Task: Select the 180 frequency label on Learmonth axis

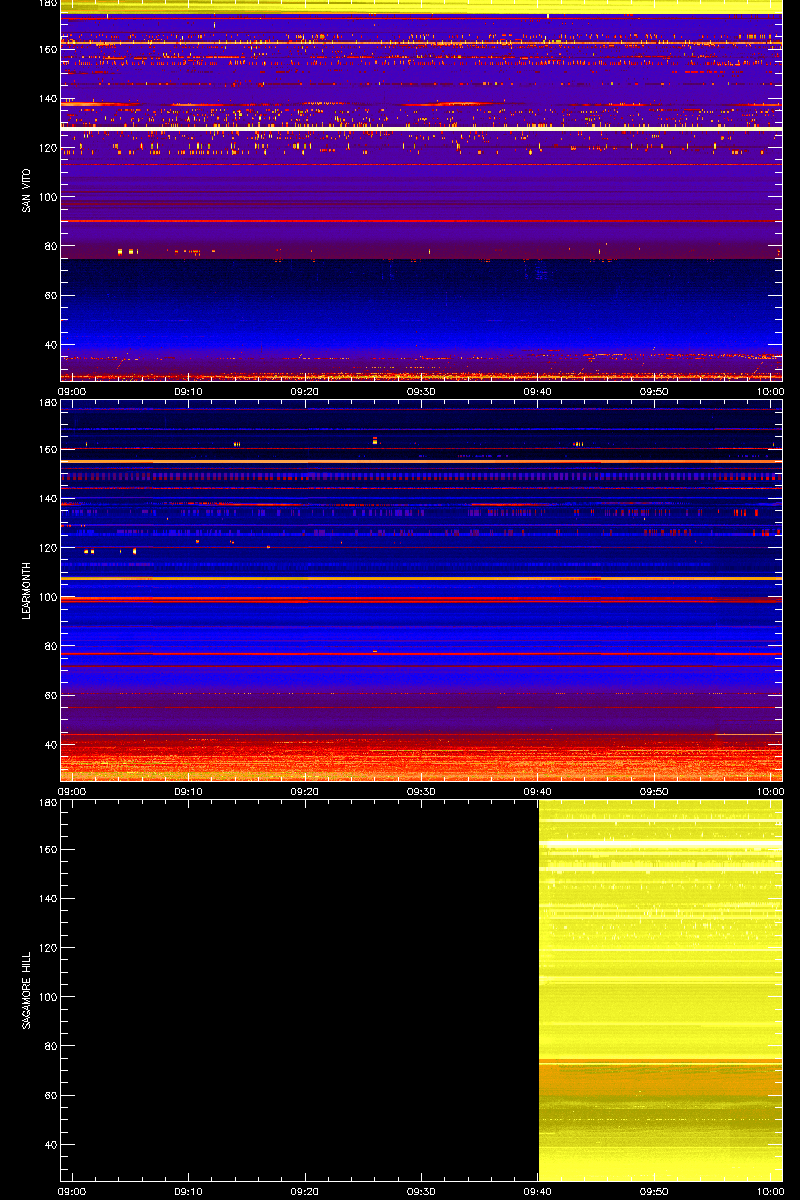Action: [x=46, y=403]
